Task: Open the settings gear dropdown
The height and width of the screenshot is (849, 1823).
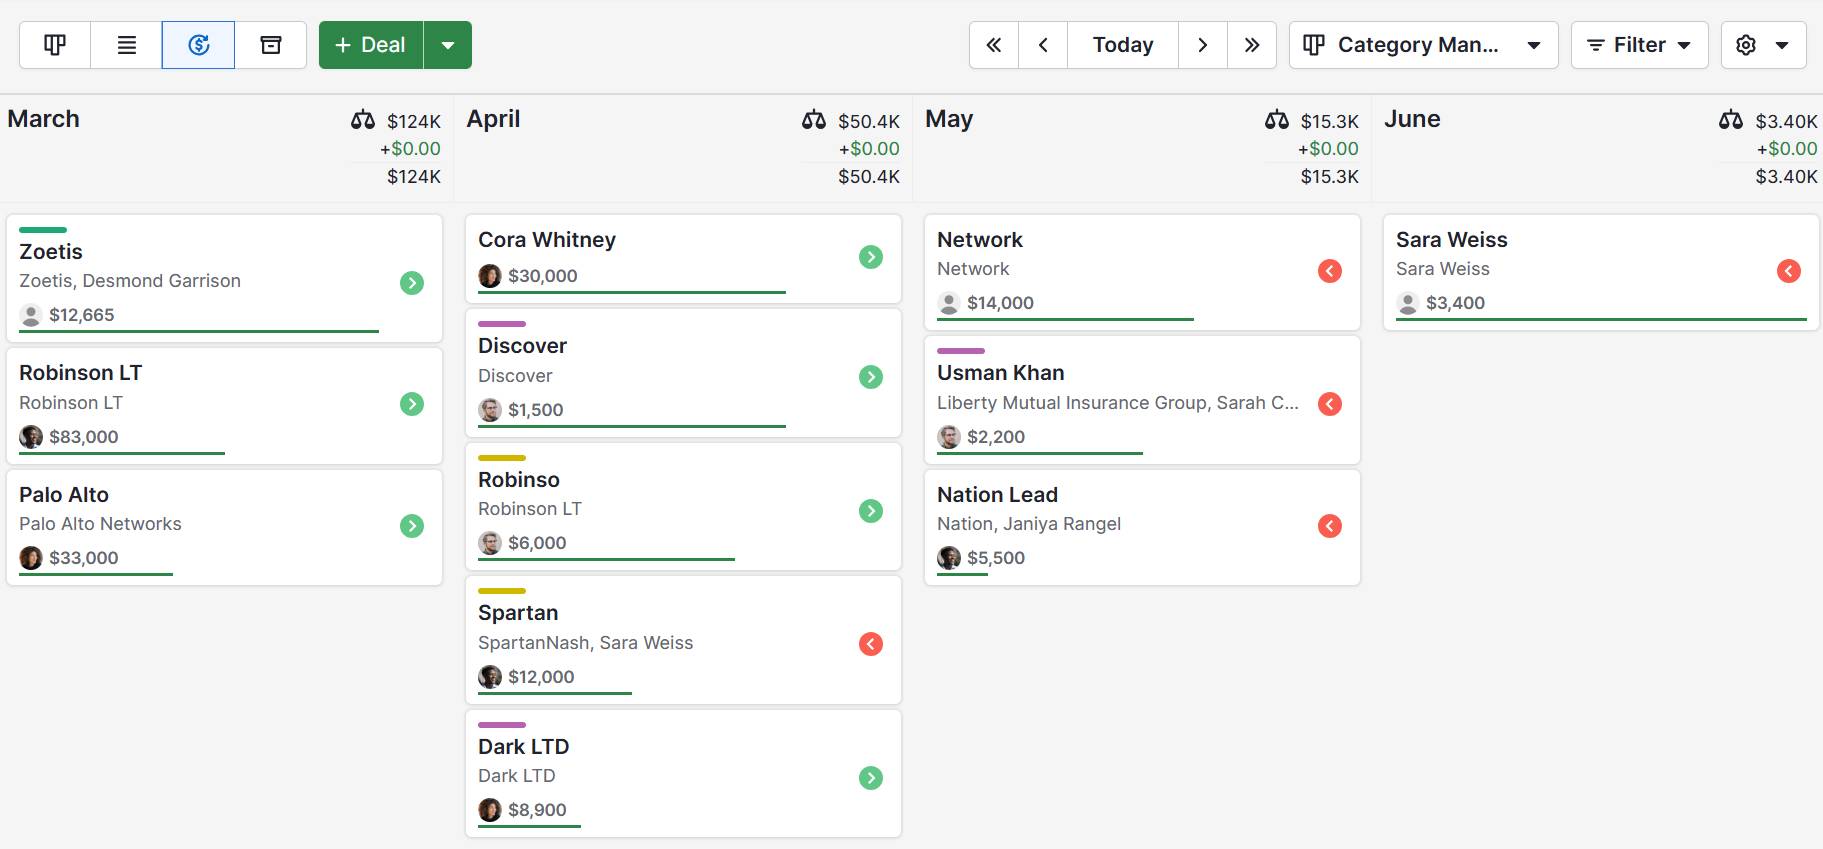Action: pyautogui.click(x=1764, y=45)
